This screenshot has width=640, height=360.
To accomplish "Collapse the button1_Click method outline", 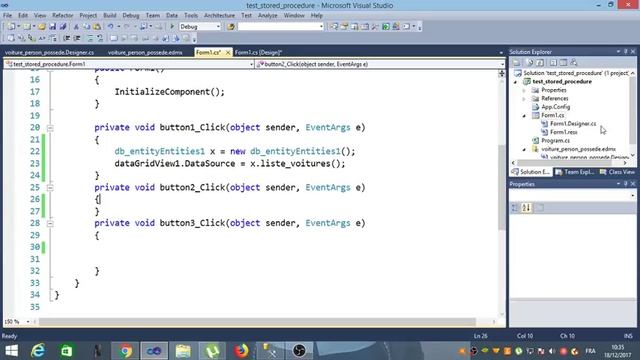I will [x=50, y=128].
